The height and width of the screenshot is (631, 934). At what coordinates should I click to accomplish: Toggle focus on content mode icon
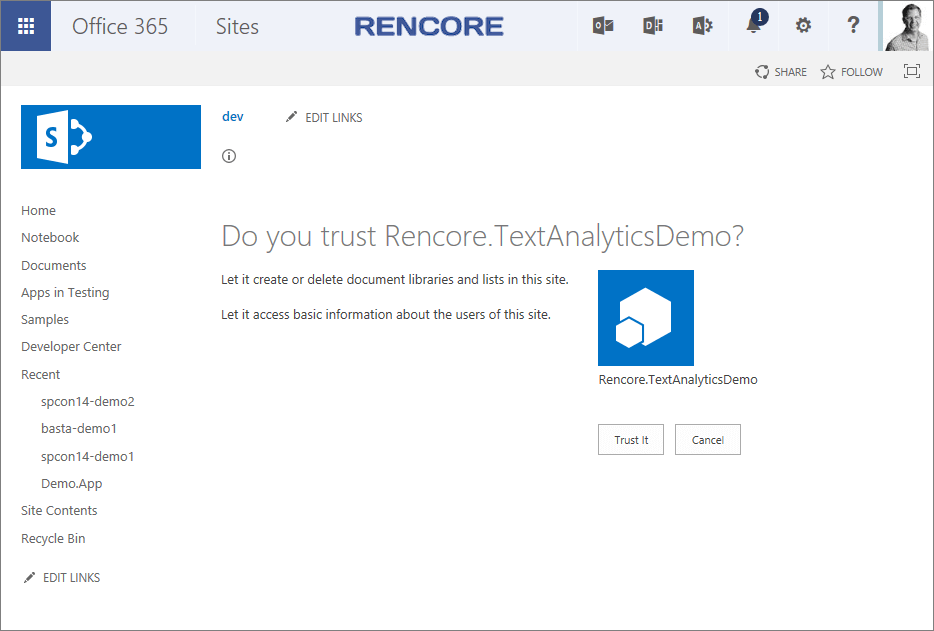(911, 72)
